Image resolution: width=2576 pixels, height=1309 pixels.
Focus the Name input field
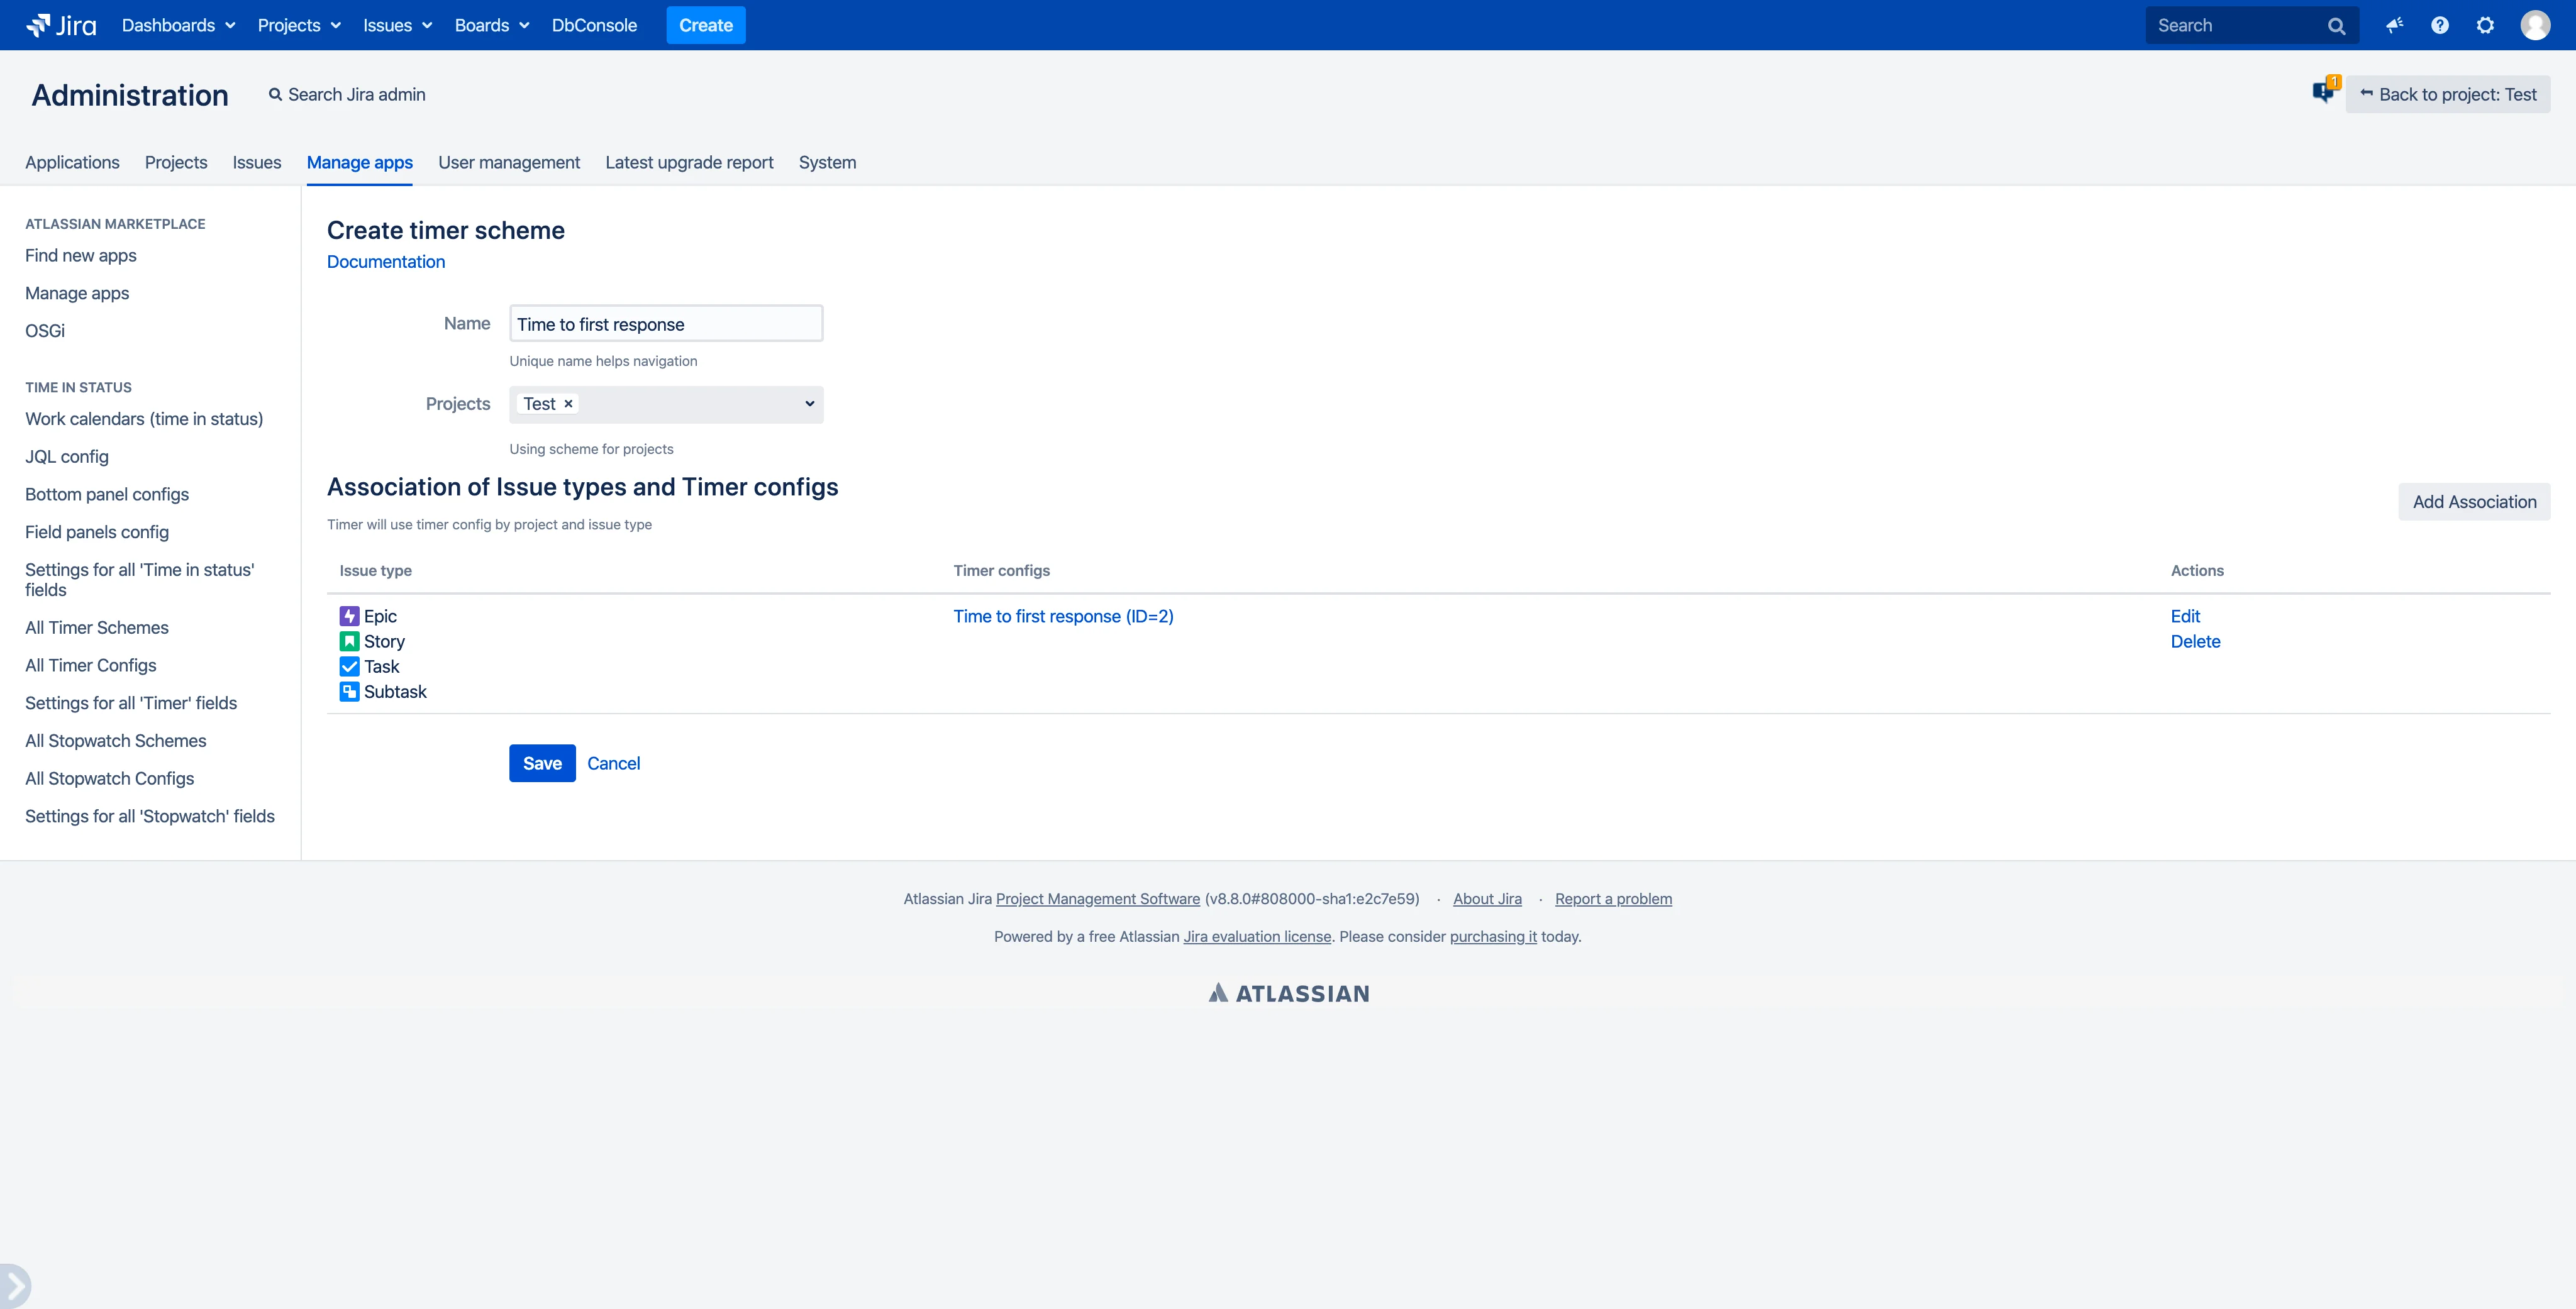point(666,324)
